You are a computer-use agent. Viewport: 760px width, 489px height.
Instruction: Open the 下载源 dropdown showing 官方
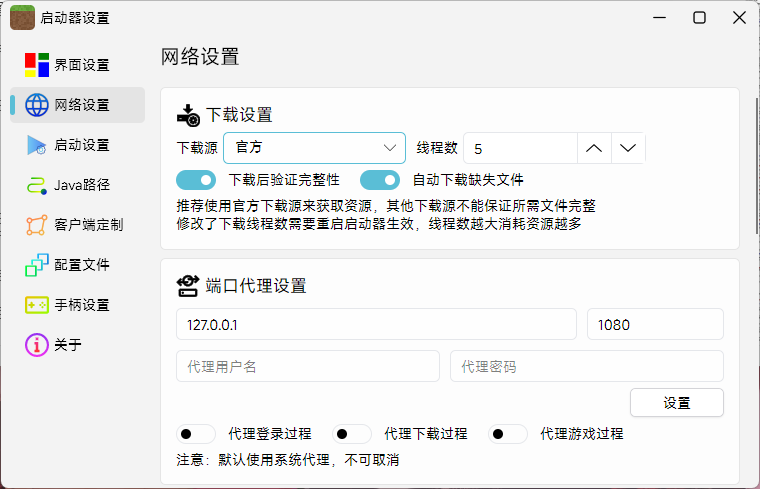click(x=314, y=148)
